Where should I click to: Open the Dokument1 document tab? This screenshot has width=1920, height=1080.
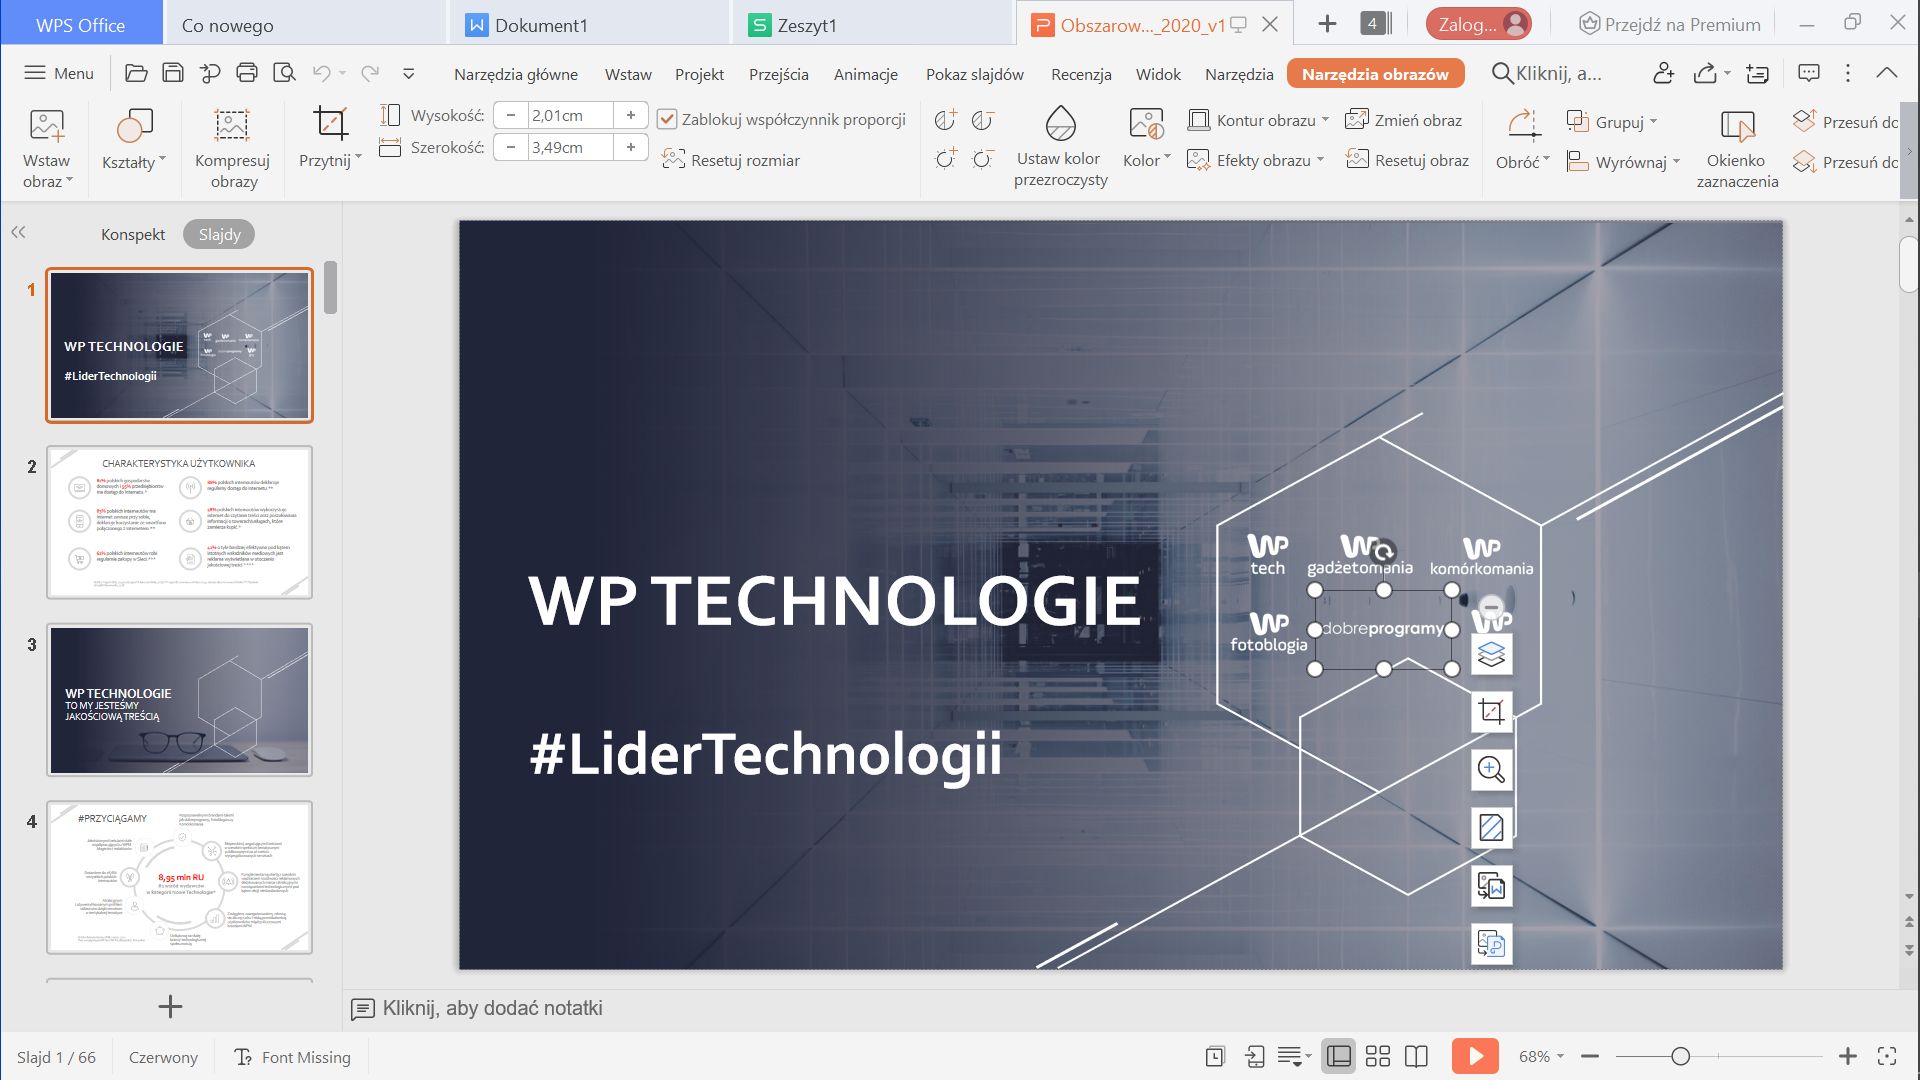[x=541, y=25]
